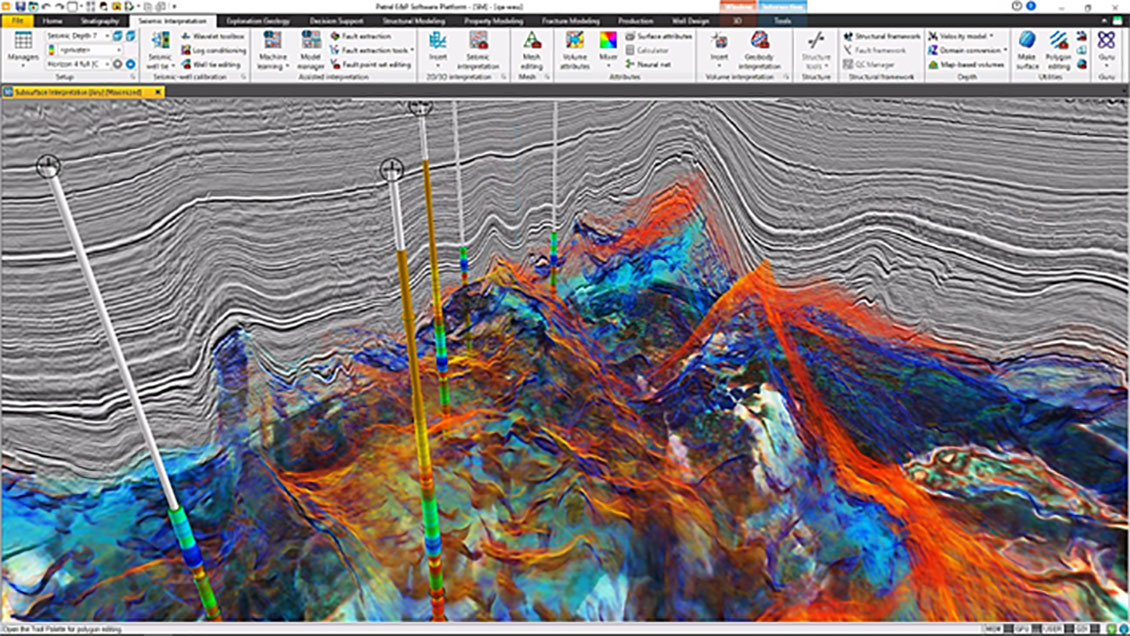Open the Seismic: Depth 7 dropdown

coord(107,36)
